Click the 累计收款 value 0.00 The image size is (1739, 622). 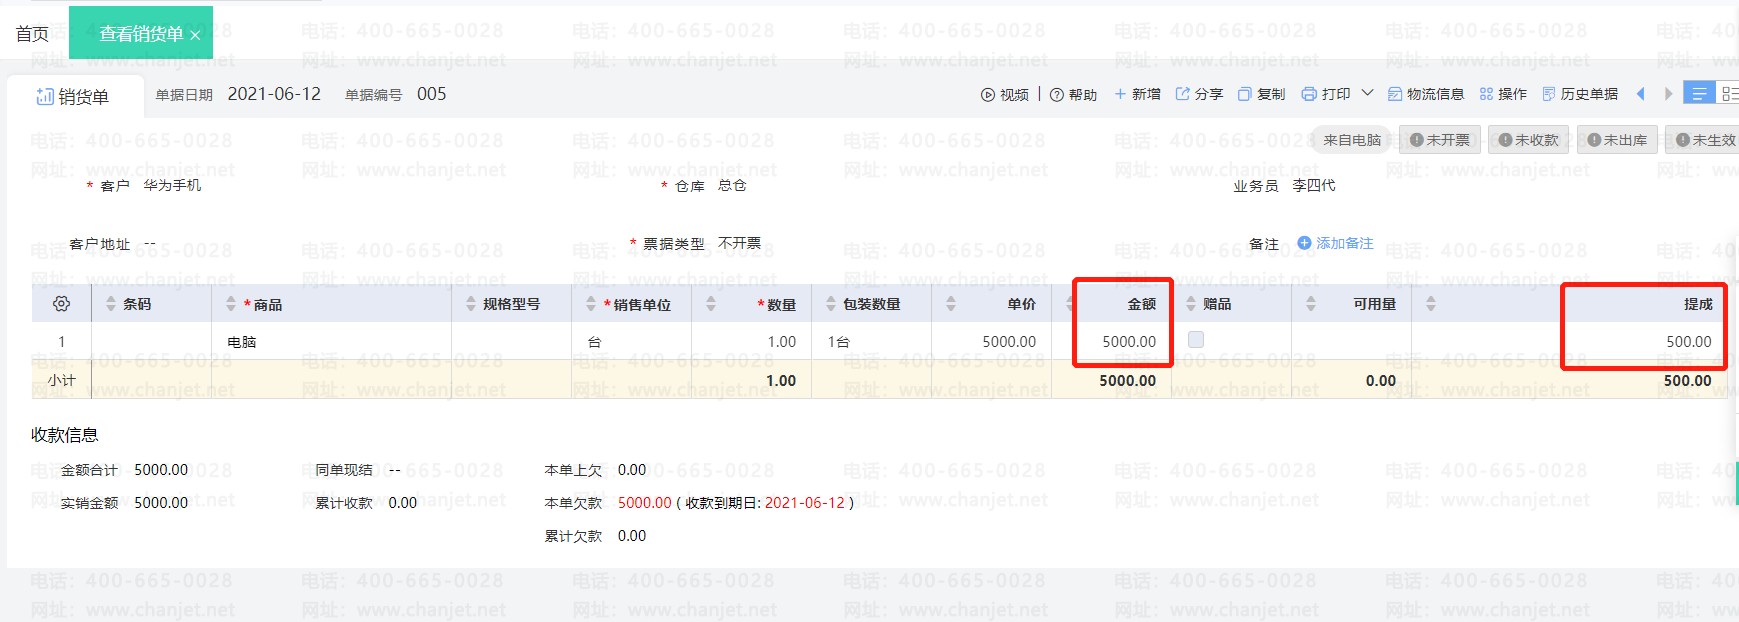402,502
